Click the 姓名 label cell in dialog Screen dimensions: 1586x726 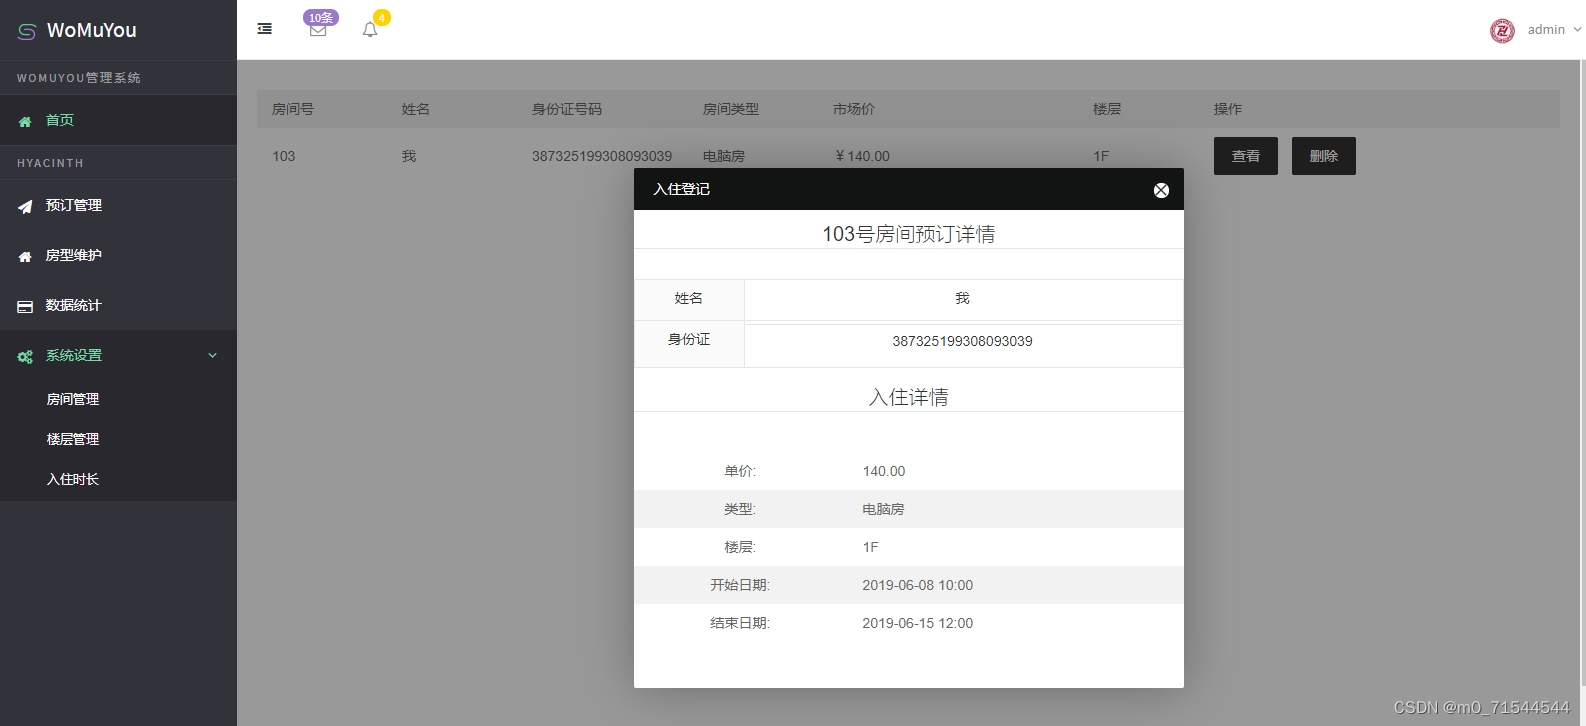coord(689,299)
